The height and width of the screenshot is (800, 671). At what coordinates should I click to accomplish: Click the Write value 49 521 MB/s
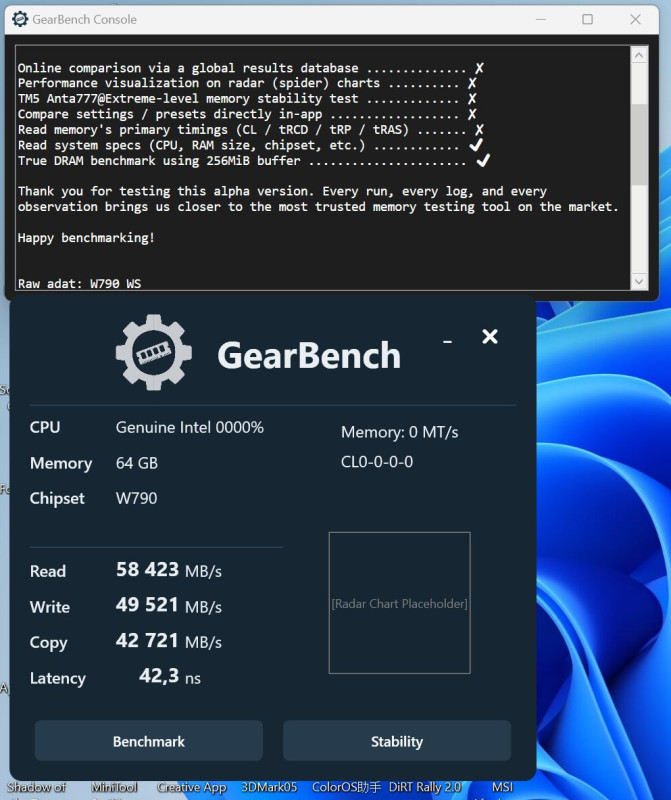(169, 606)
